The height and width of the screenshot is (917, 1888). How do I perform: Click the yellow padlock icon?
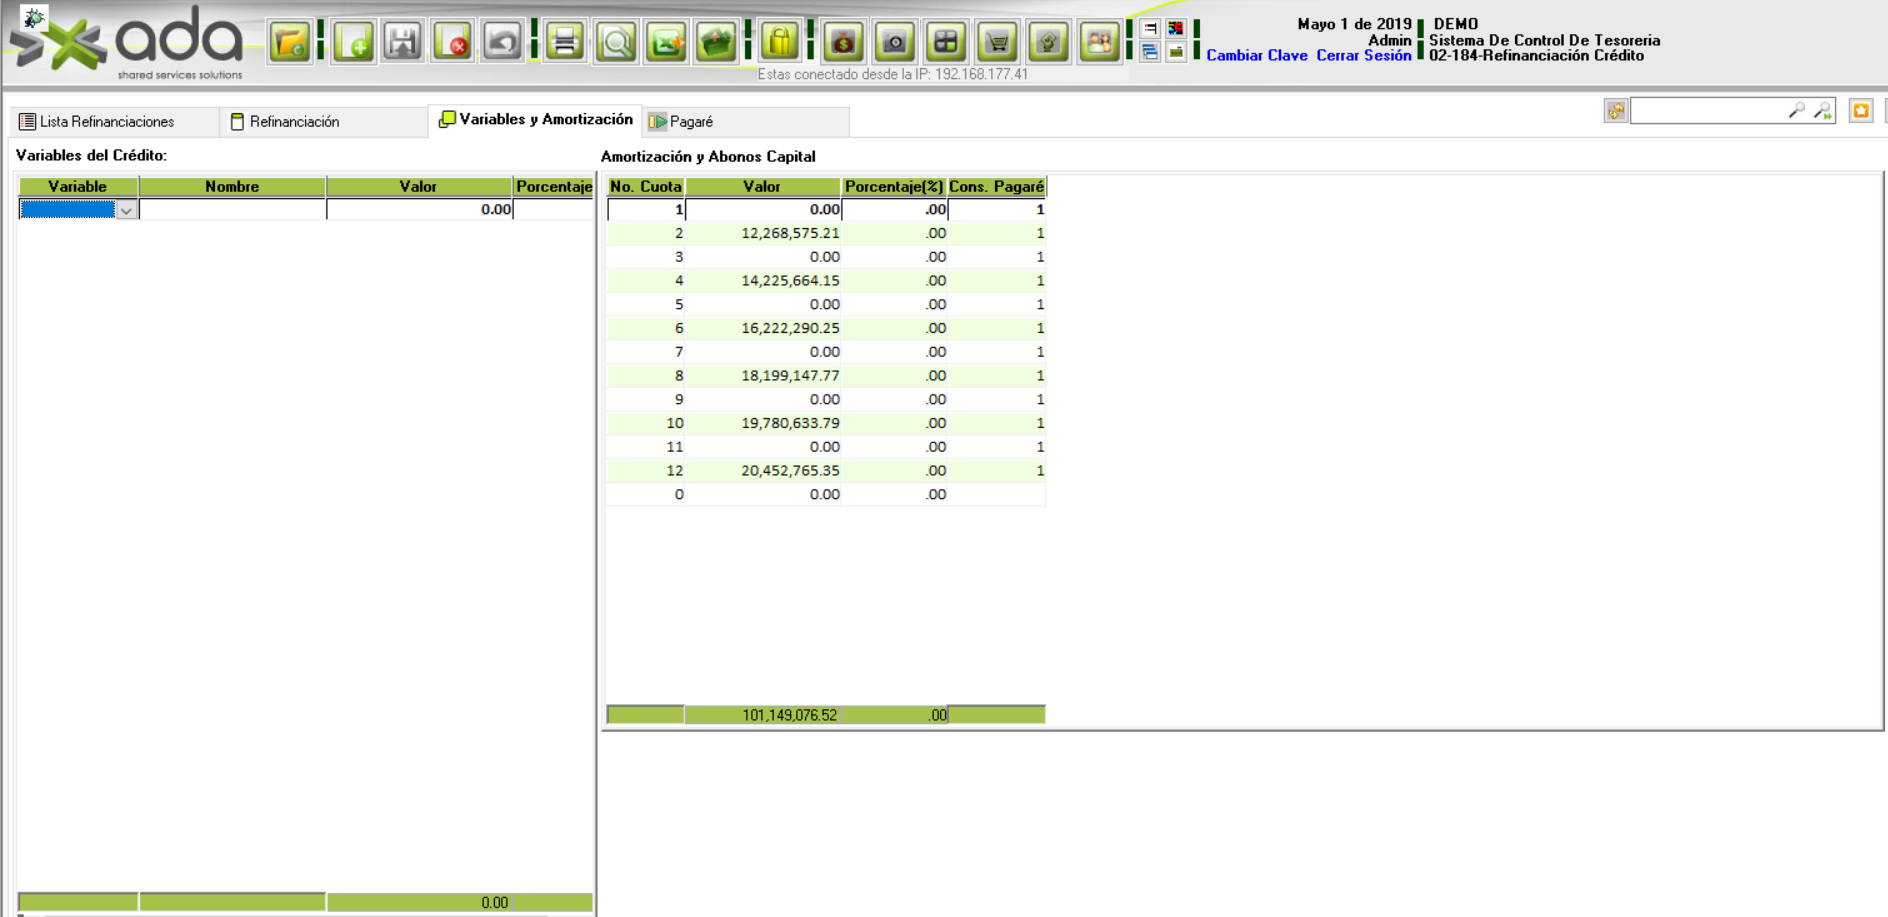tap(780, 43)
